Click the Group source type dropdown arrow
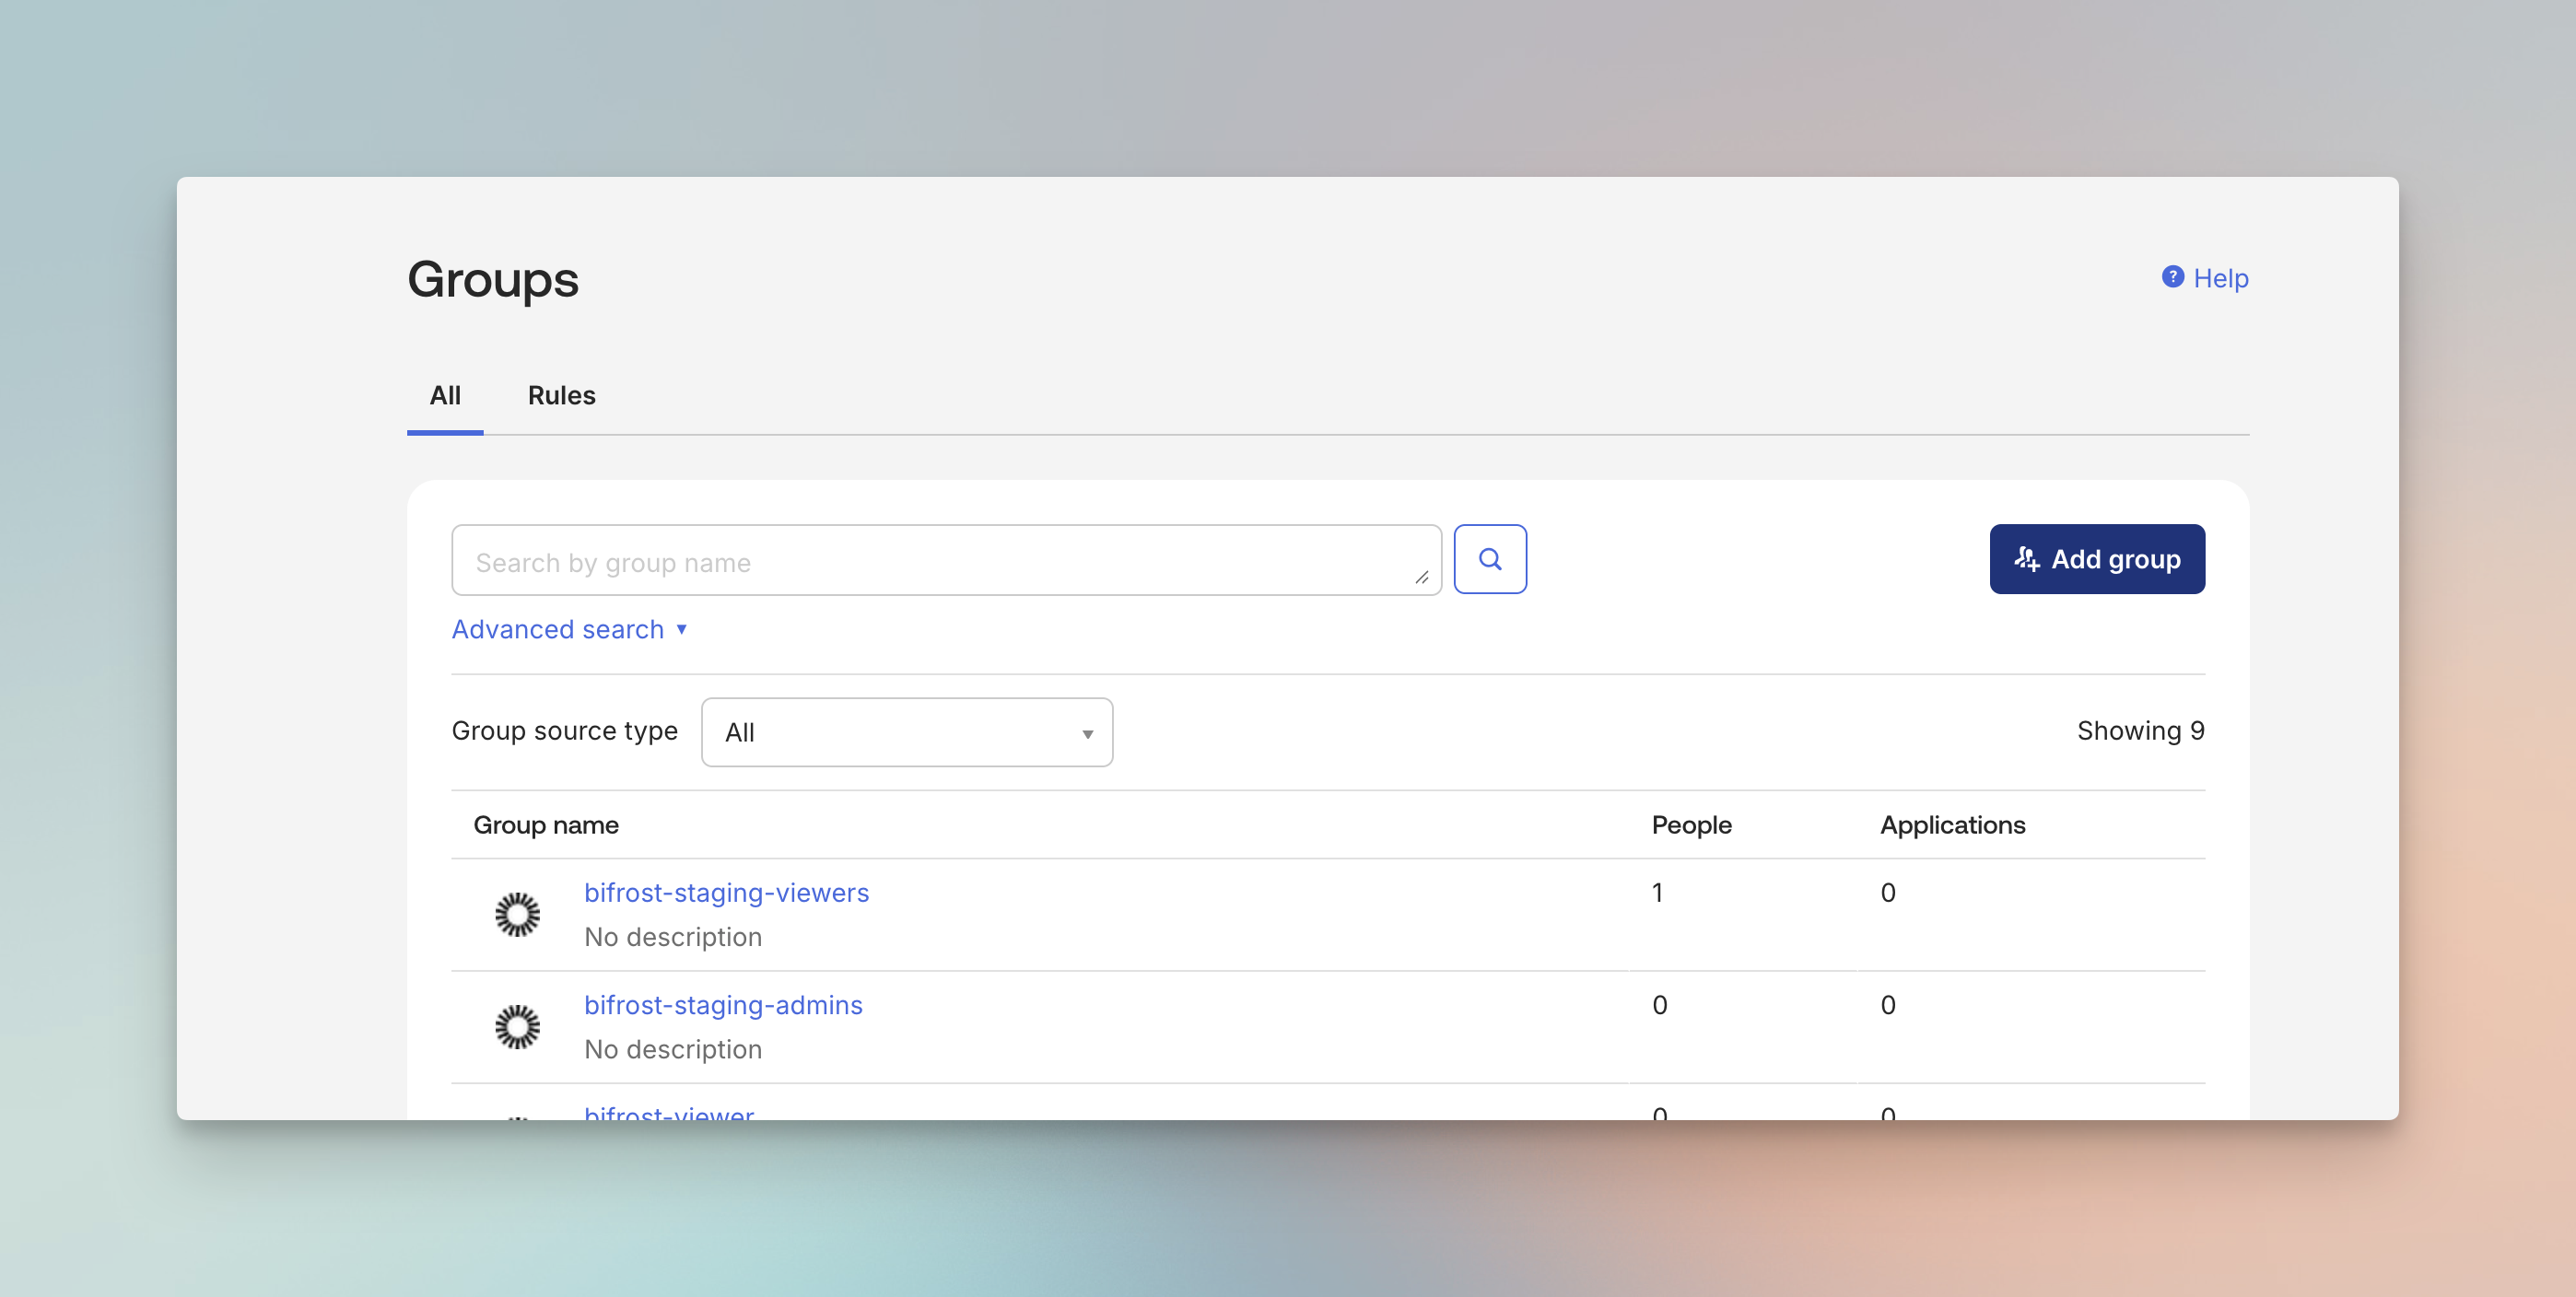Viewport: 2576px width, 1297px height. (x=1087, y=734)
